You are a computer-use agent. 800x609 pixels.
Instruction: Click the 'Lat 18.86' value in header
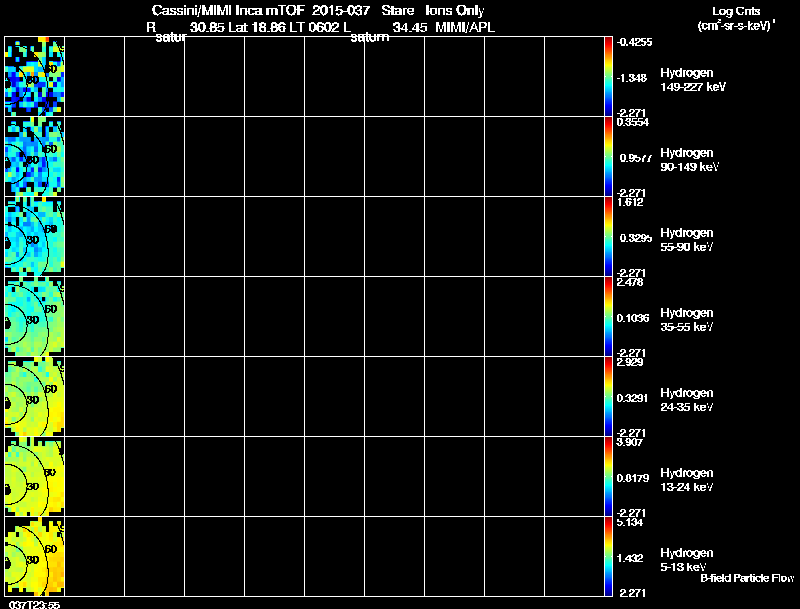257,28
